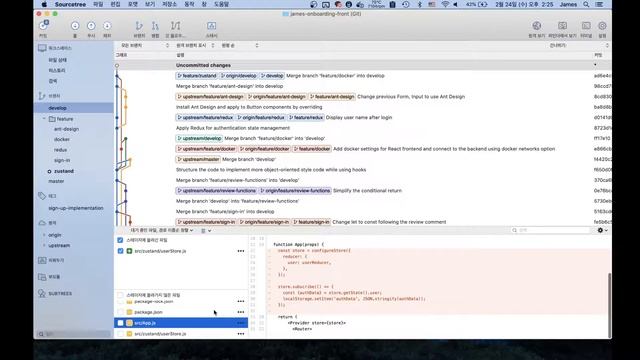Select History in Workspace sidebar
640x360 pixels.
point(56,71)
